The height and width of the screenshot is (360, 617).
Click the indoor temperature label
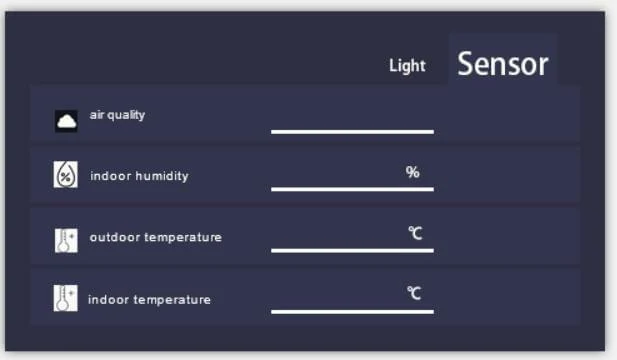point(149,300)
